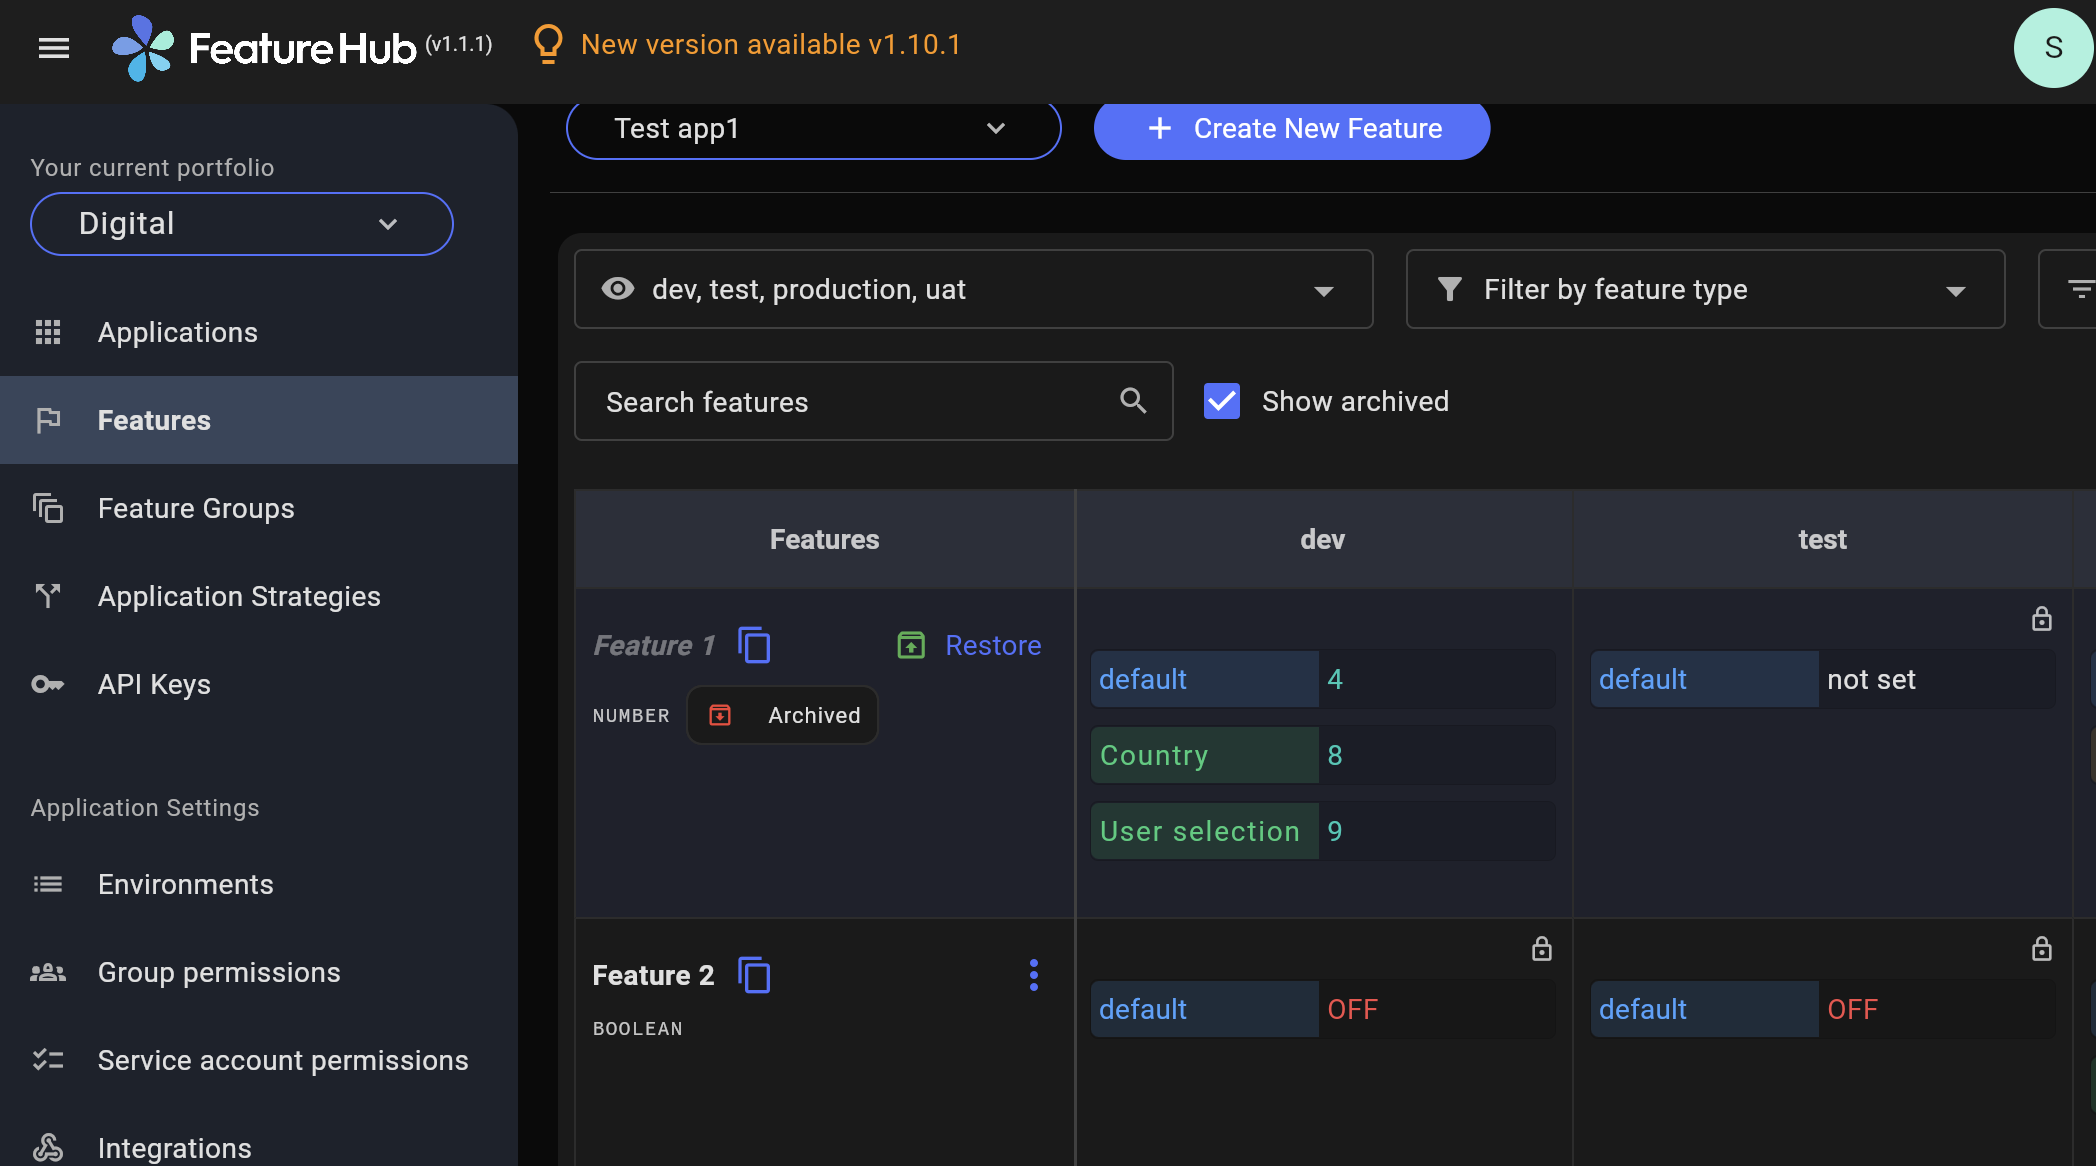2096x1166 pixels.
Task: Copy the Feature 1 key icon
Action: pyautogui.click(x=754, y=645)
